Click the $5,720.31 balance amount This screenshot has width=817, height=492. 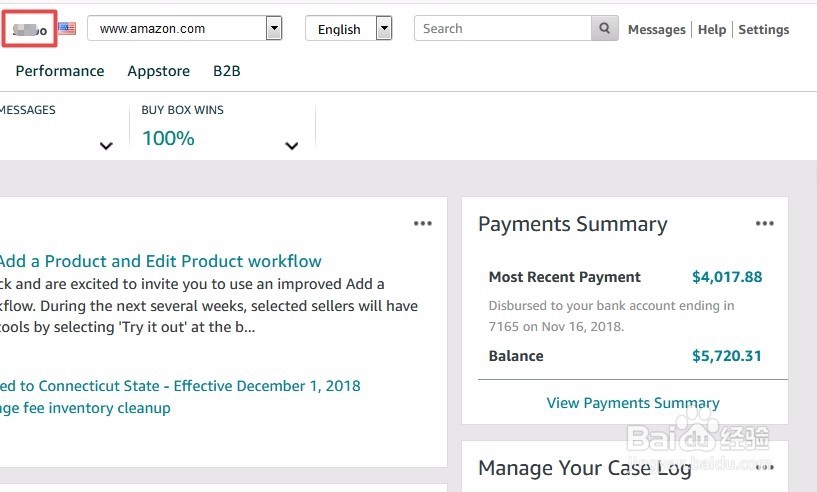(x=727, y=356)
